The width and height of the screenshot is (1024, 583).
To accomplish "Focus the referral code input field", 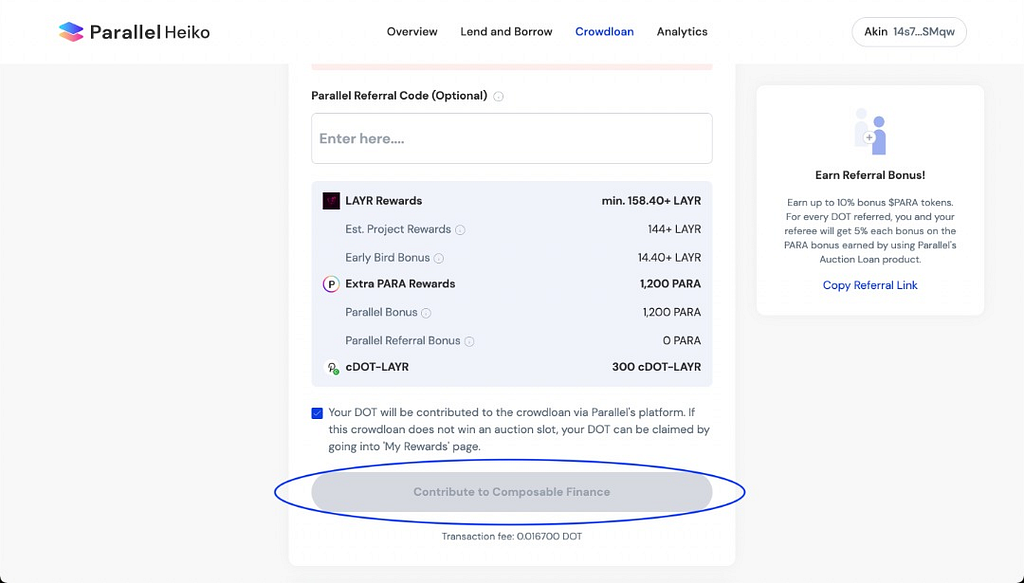I will coord(512,138).
